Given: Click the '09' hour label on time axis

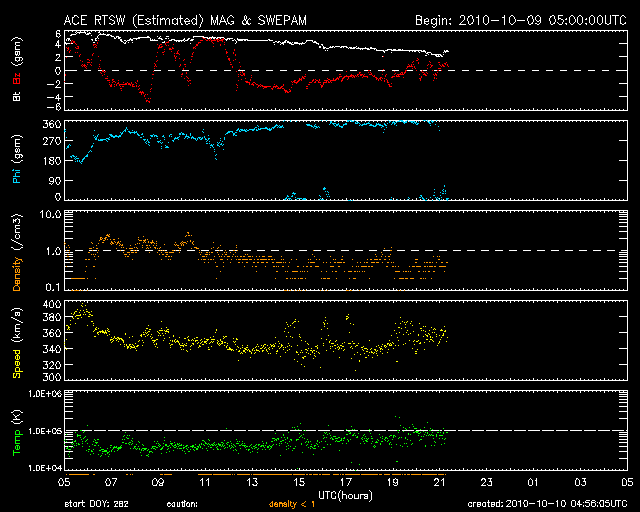Looking at the screenshot, I should (x=158, y=483).
